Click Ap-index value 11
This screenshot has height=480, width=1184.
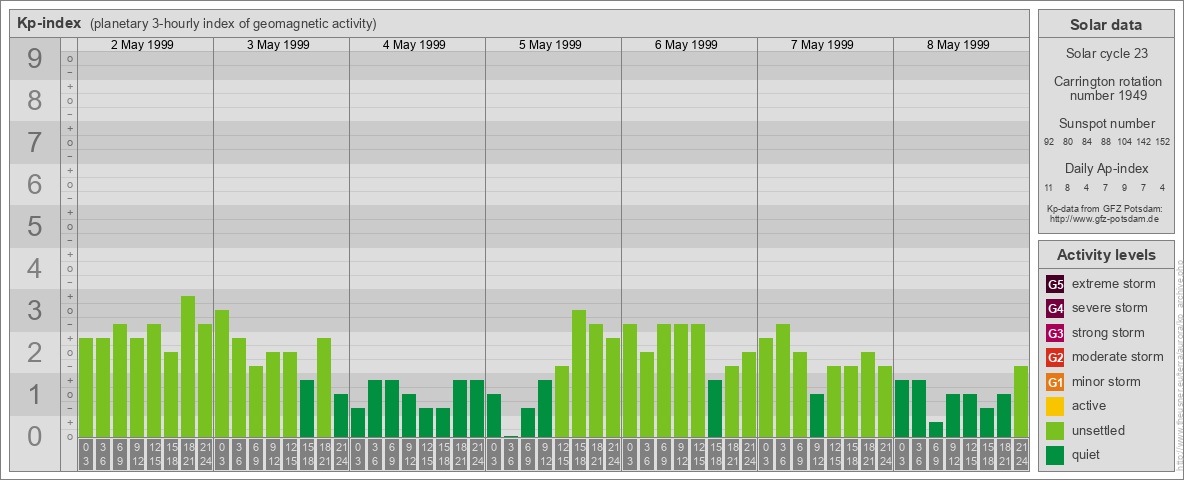tap(1049, 187)
